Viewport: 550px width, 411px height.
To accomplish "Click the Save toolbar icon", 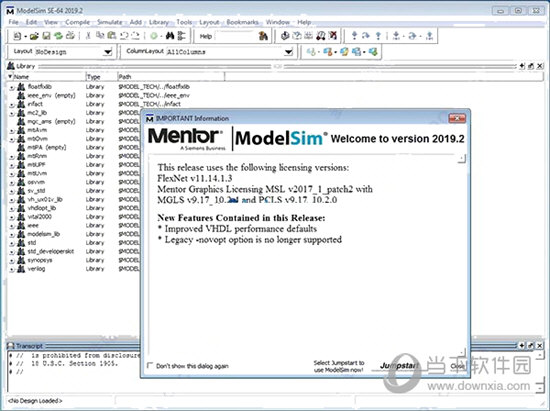I will [46, 36].
